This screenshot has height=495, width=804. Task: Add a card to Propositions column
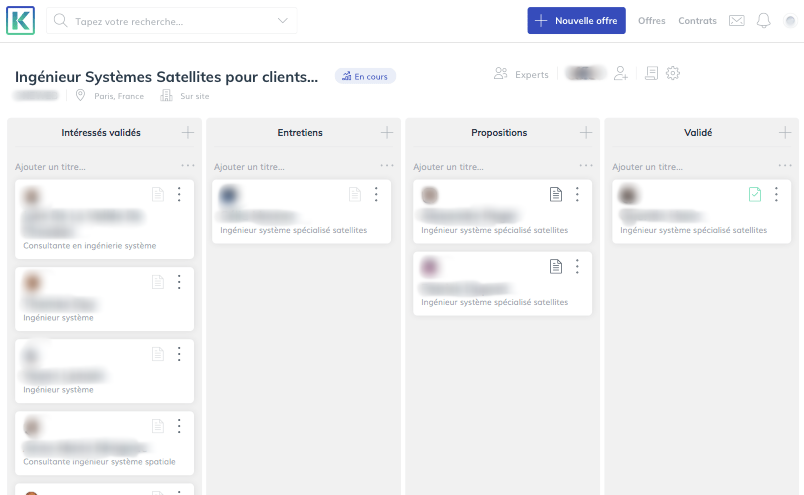(586, 132)
